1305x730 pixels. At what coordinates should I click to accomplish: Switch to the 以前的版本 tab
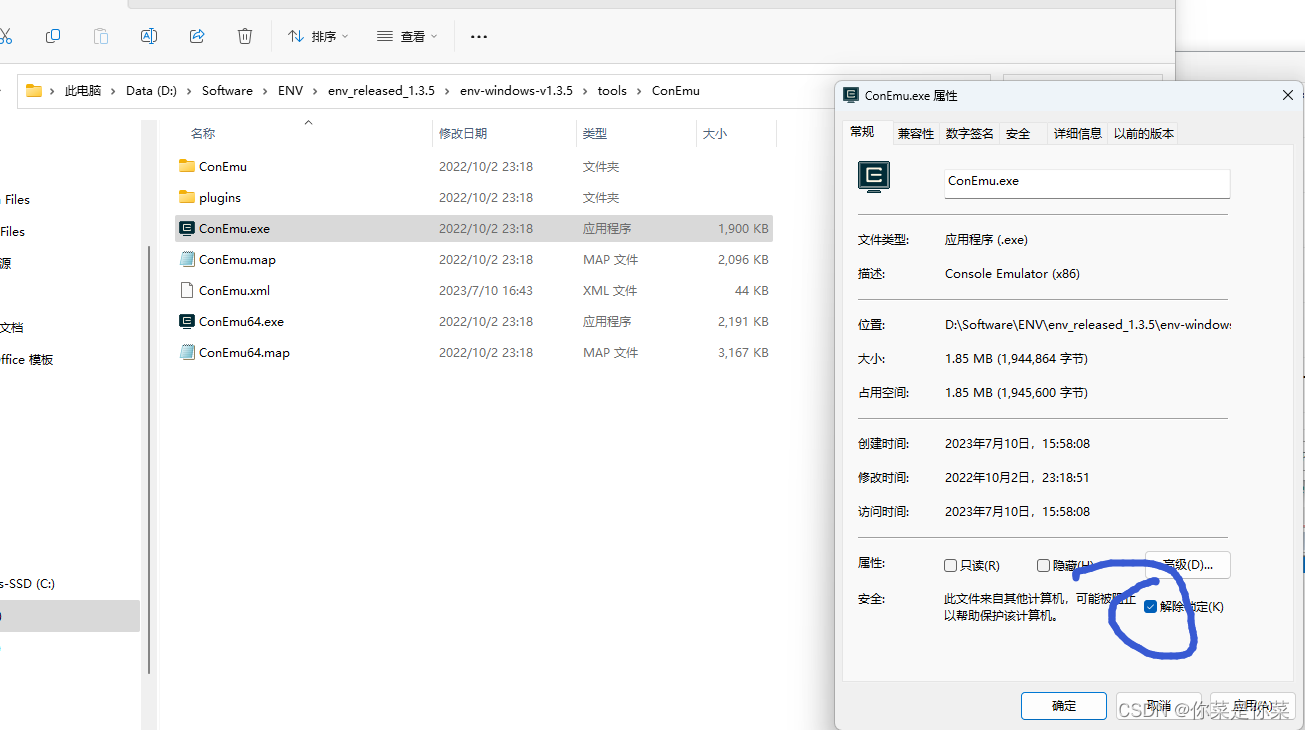[x=1144, y=133]
